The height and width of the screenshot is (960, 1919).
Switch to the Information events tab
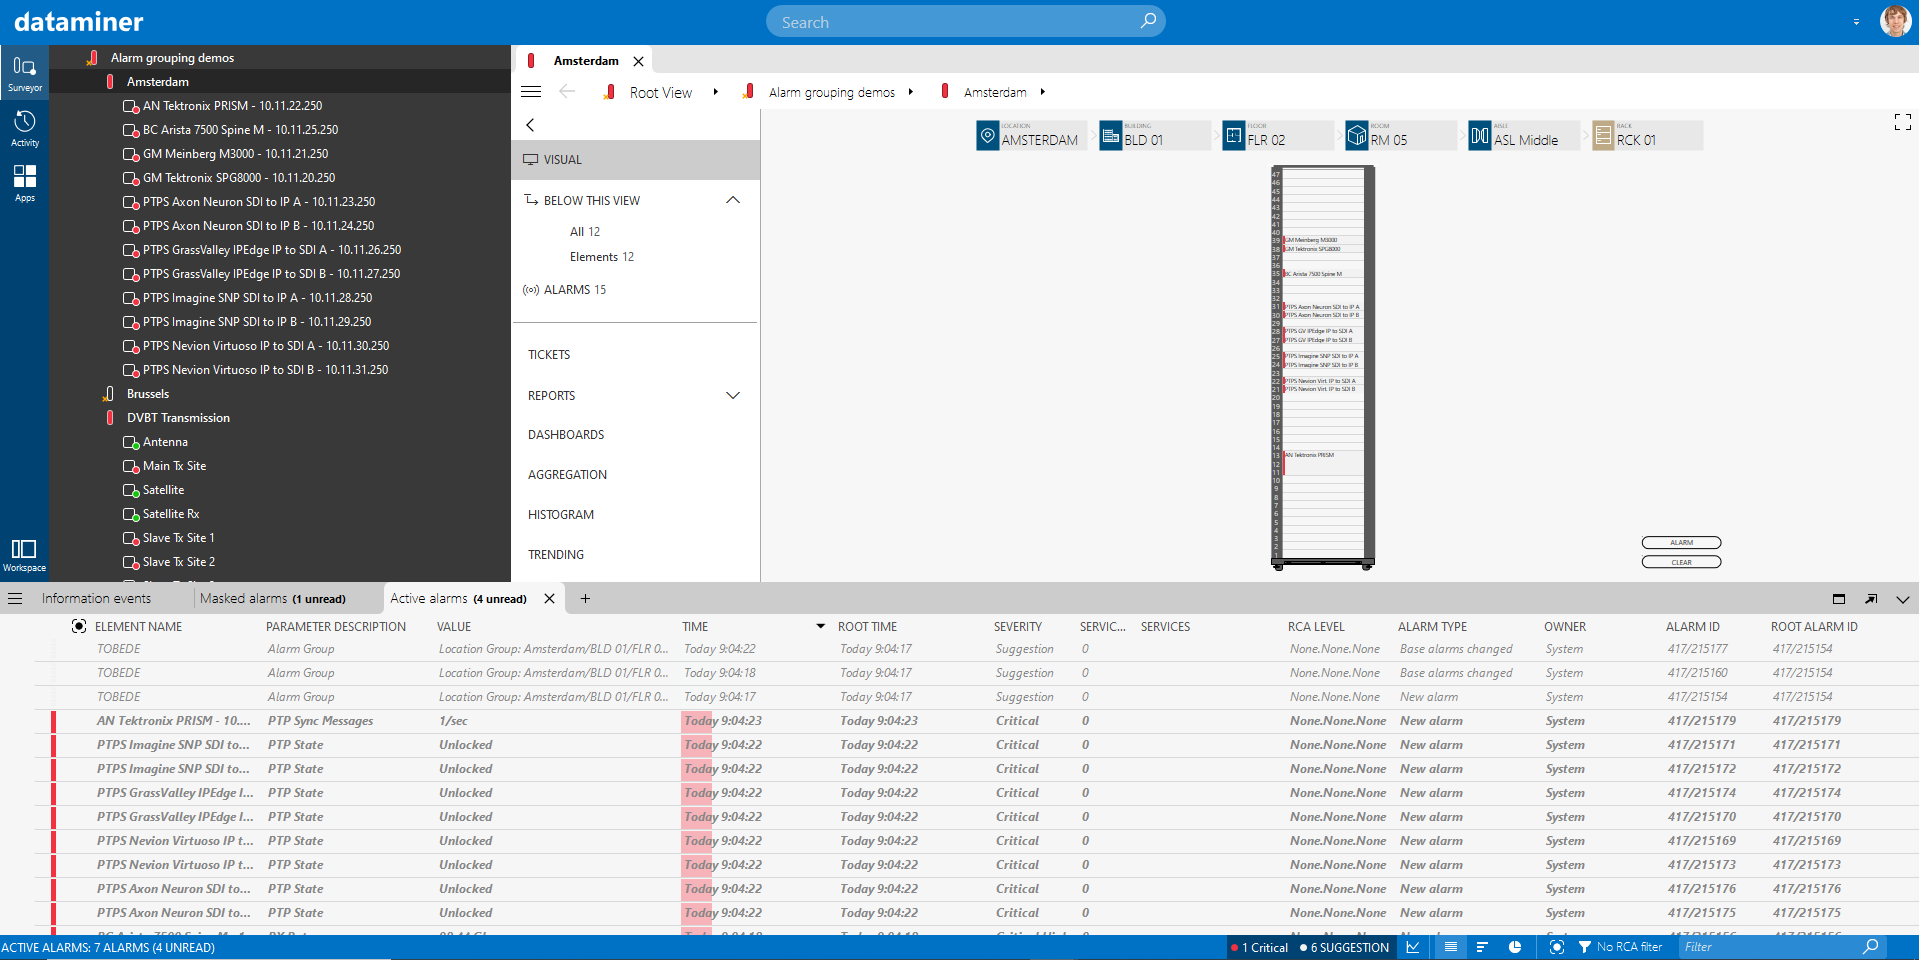tap(96, 598)
